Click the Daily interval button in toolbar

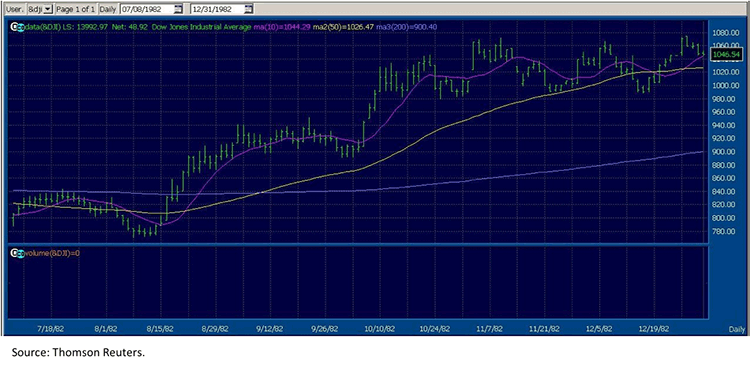coord(108,9)
